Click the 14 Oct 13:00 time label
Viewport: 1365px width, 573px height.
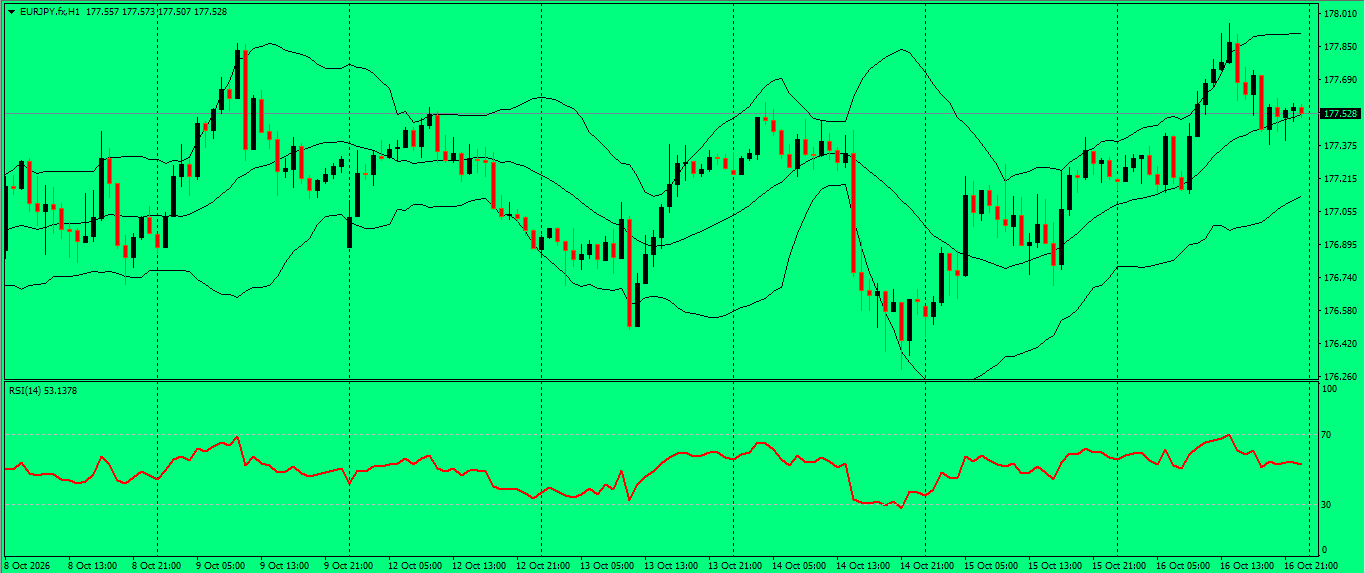click(x=861, y=566)
